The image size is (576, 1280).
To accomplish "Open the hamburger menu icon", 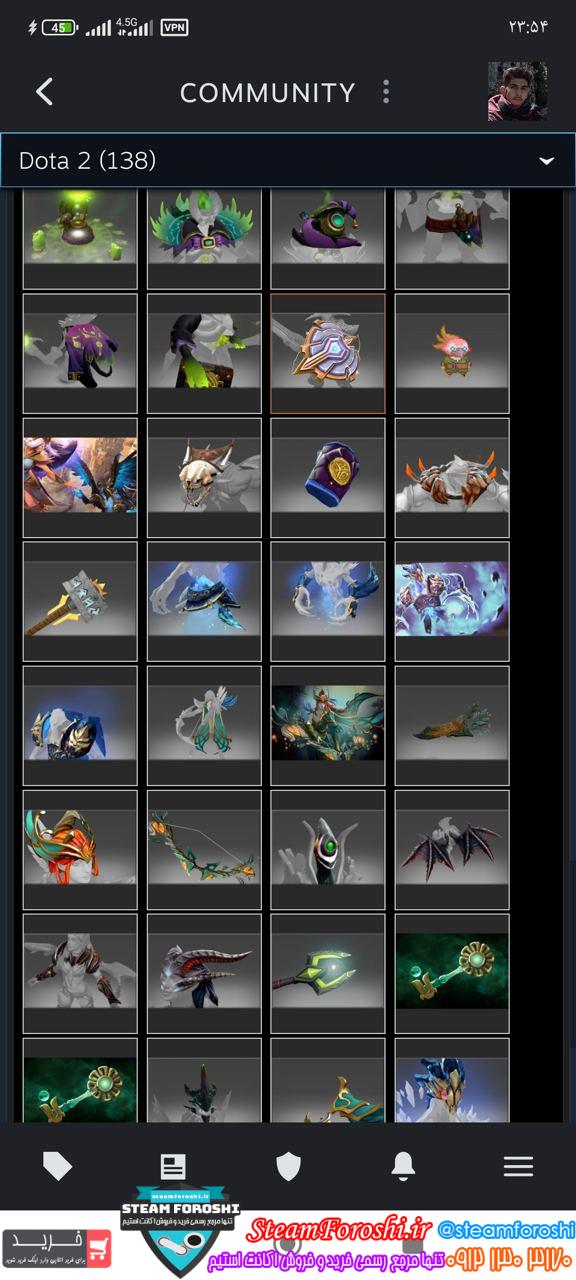I will [x=518, y=1166].
